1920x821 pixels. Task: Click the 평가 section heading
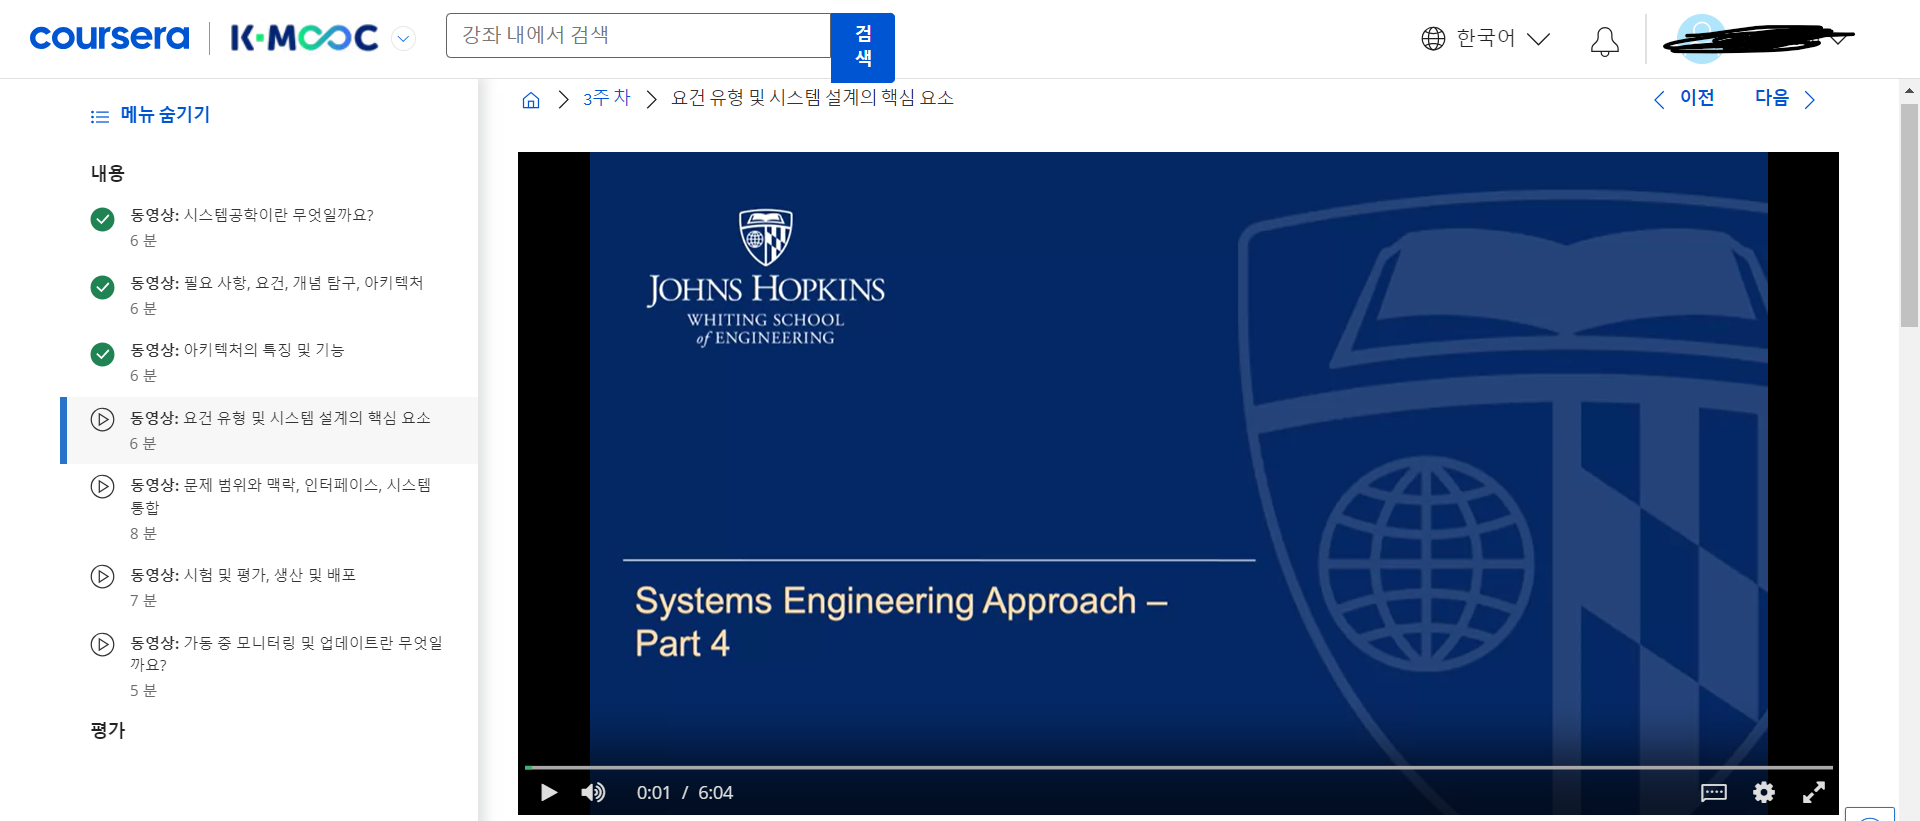[x=108, y=730]
